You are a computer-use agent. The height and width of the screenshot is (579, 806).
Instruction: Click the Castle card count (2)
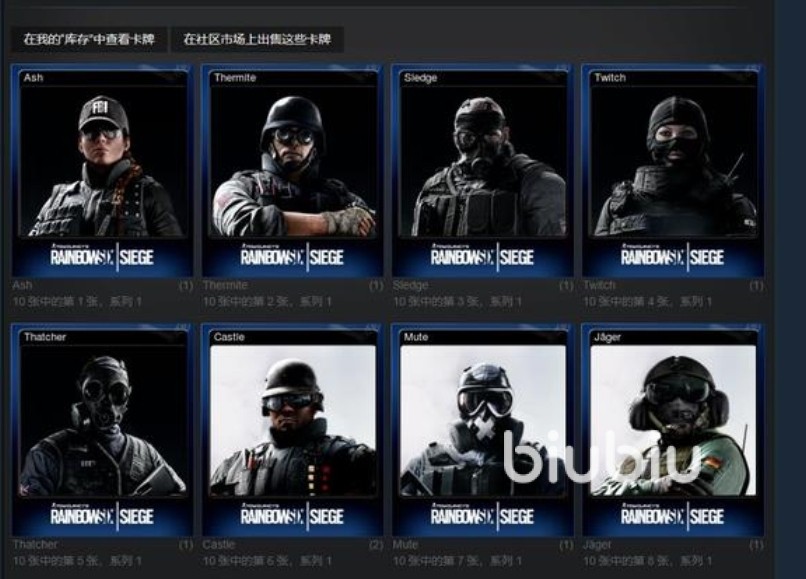[376, 544]
